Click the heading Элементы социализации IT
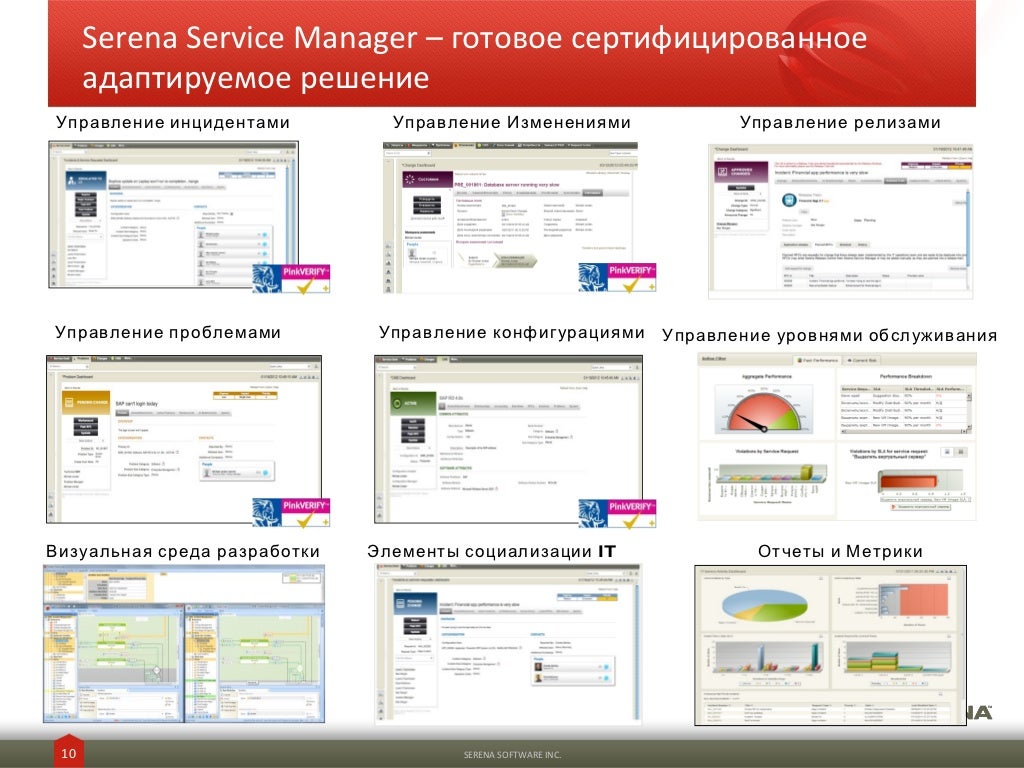The image size is (1024, 768). click(491, 551)
